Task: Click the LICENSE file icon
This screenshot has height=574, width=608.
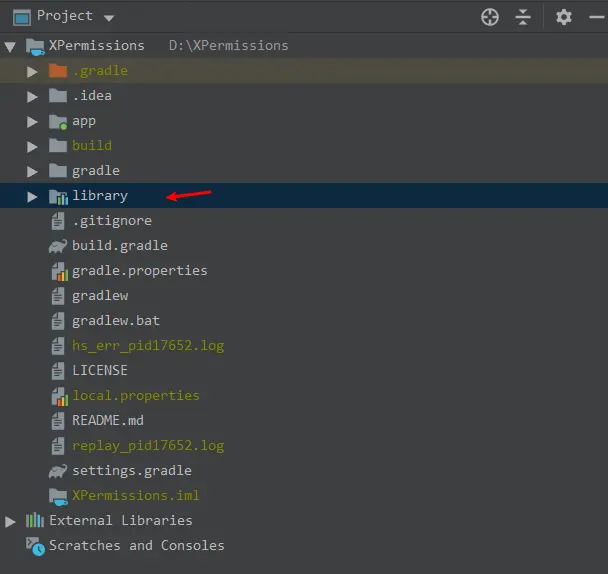Action: (x=58, y=371)
